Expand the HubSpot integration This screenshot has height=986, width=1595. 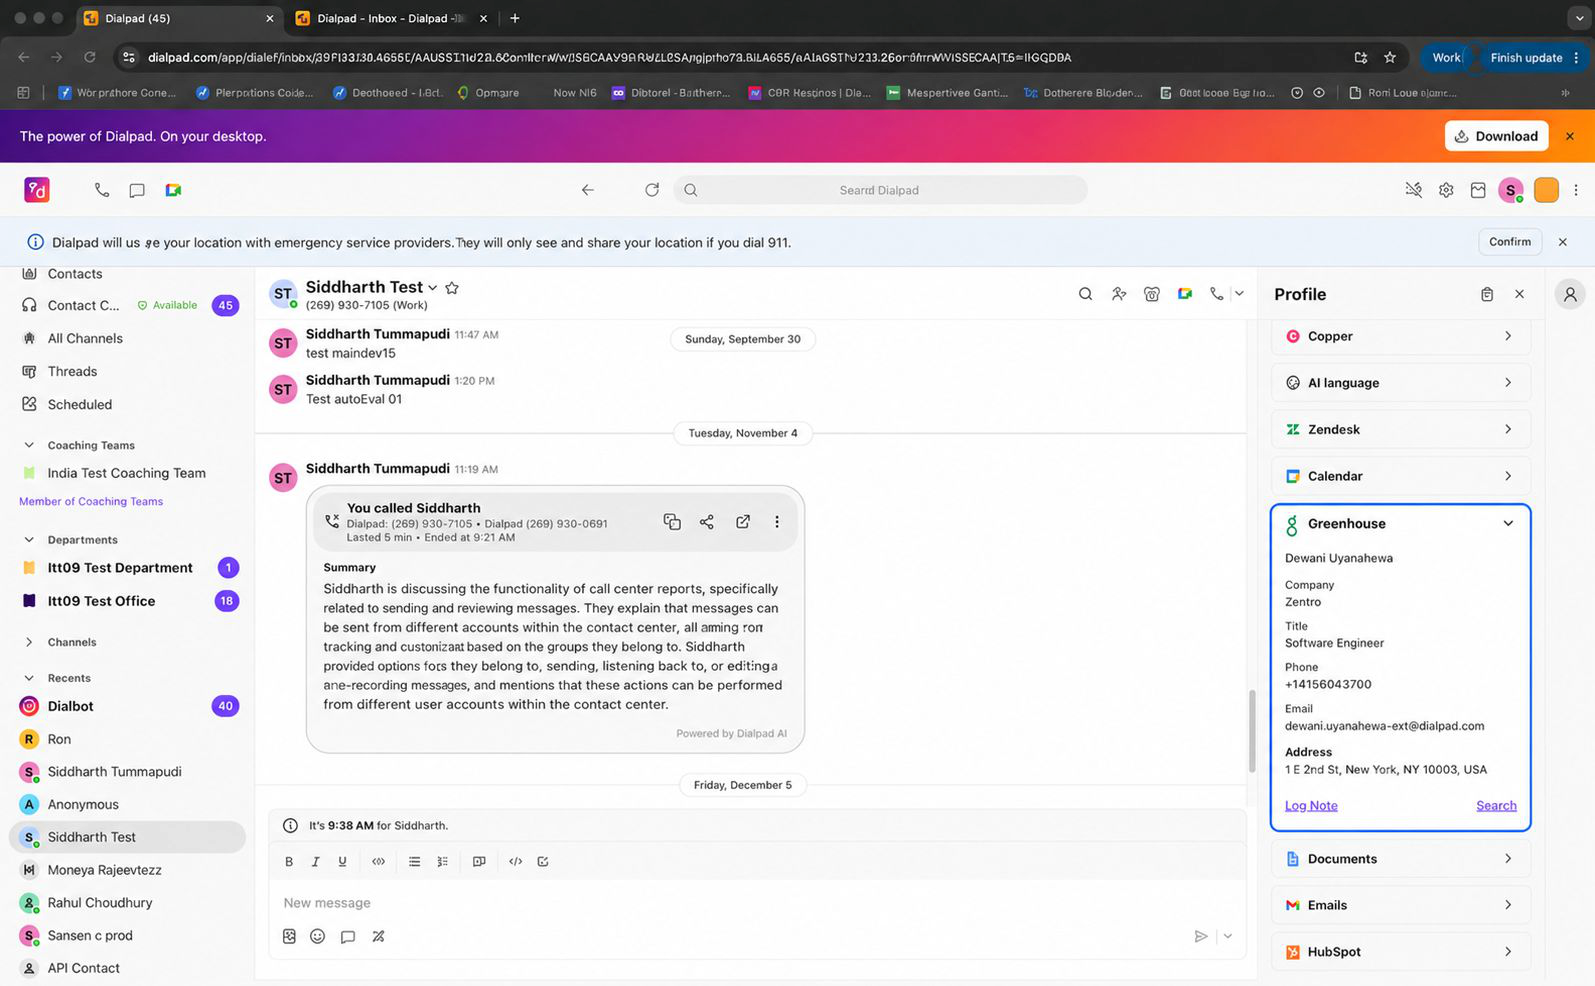coord(1401,952)
